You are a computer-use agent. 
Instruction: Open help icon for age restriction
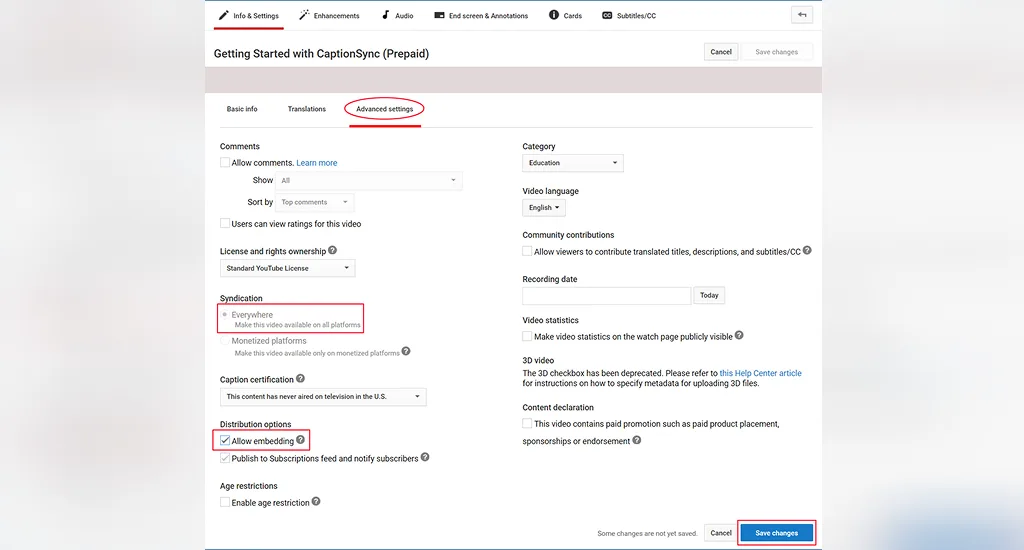tap(316, 502)
